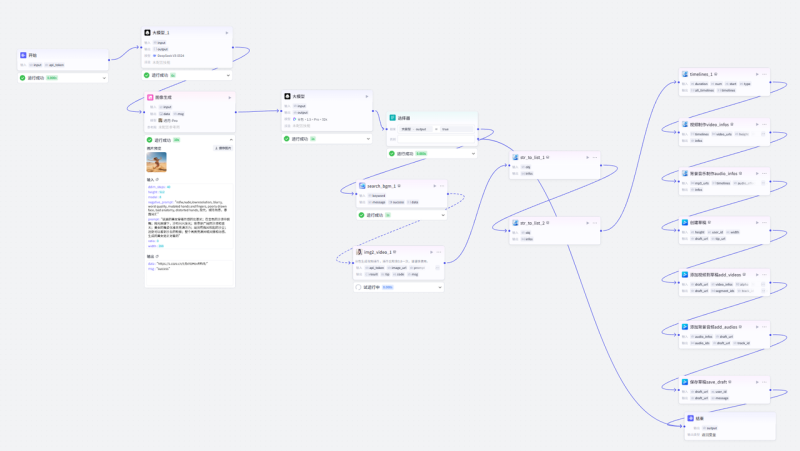
Task: Click the search_bgm_1 plugin icon
Action: pos(363,186)
